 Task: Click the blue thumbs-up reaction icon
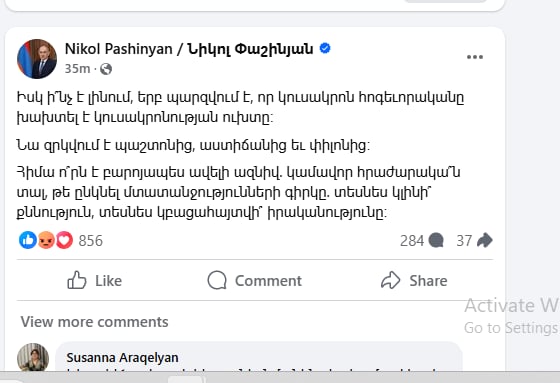28,240
